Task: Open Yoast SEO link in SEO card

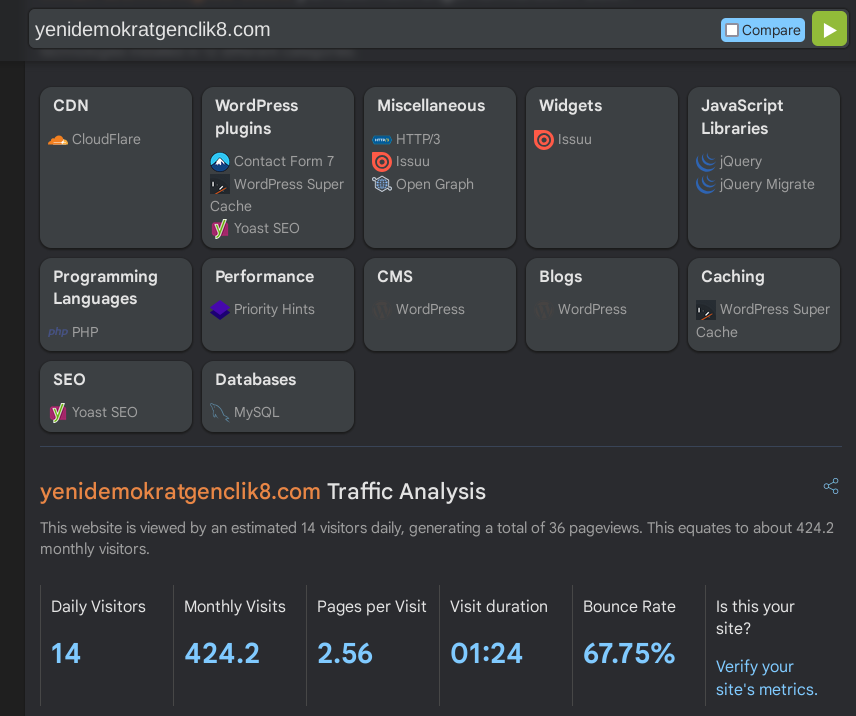Action: pos(105,413)
